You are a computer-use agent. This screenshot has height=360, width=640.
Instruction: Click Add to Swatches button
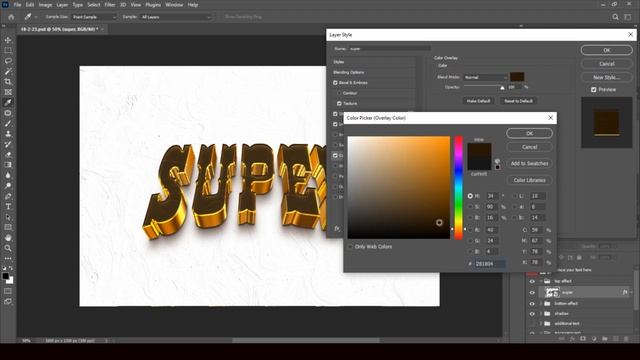(529, 163)
